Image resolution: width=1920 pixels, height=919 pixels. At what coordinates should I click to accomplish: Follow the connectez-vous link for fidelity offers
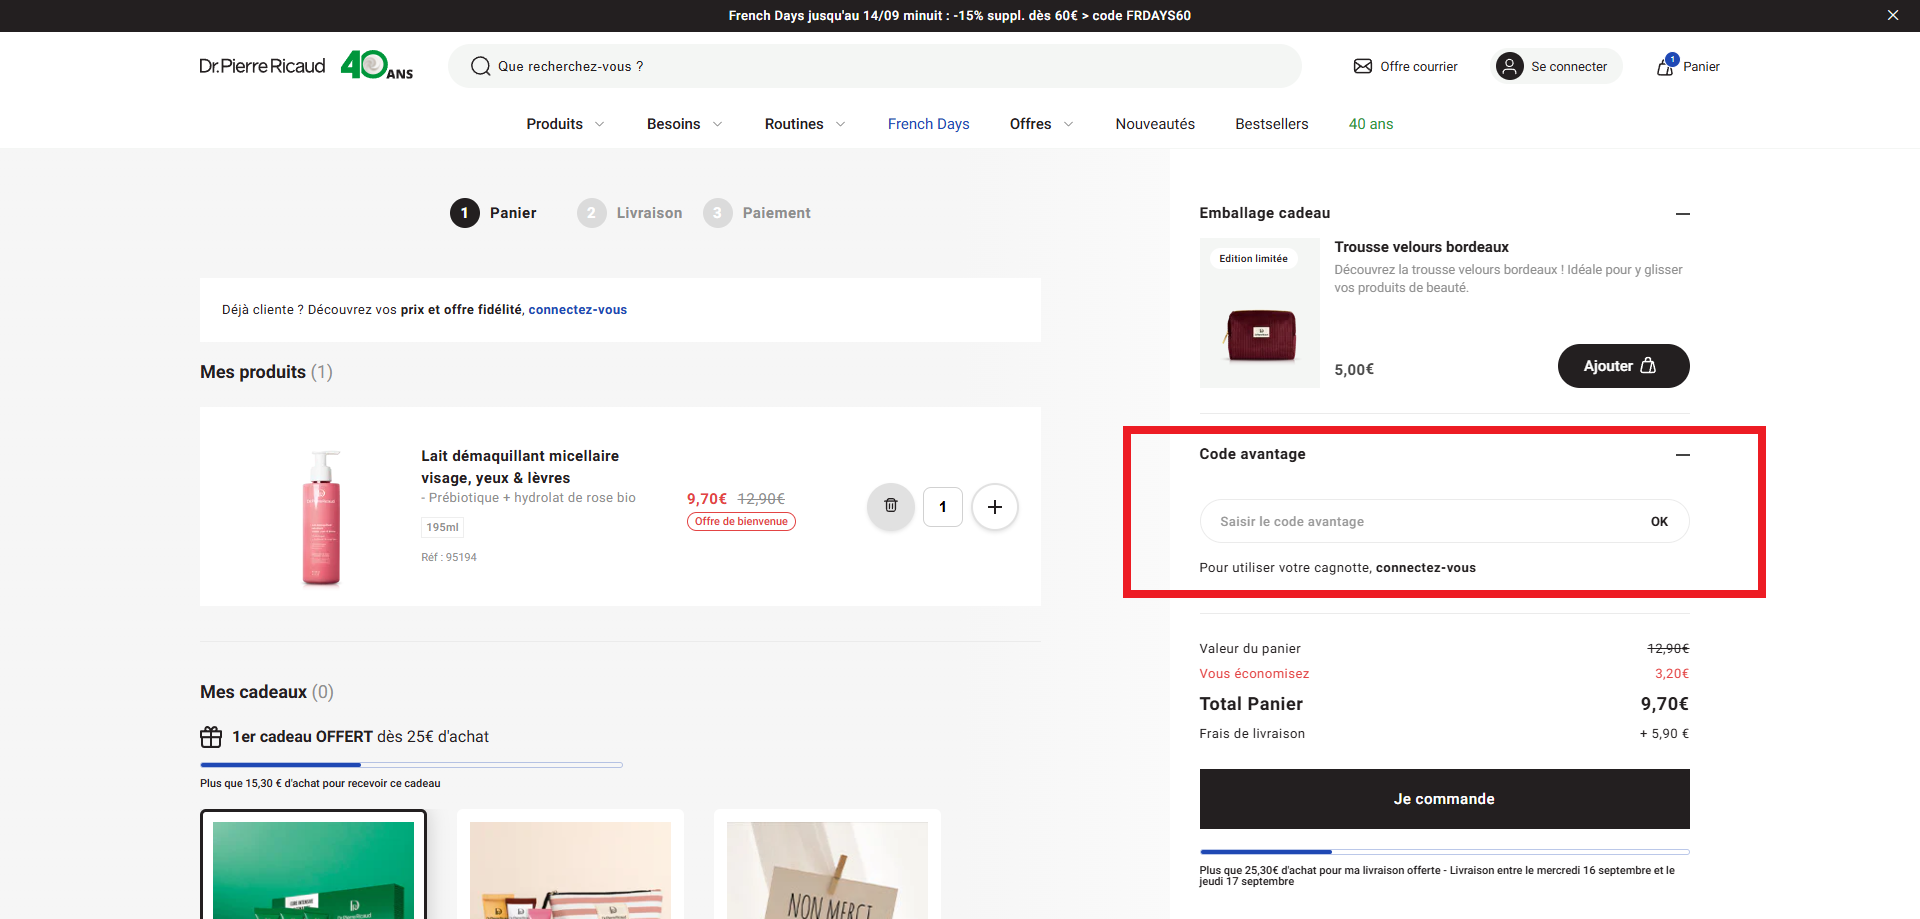click(577, 310)
